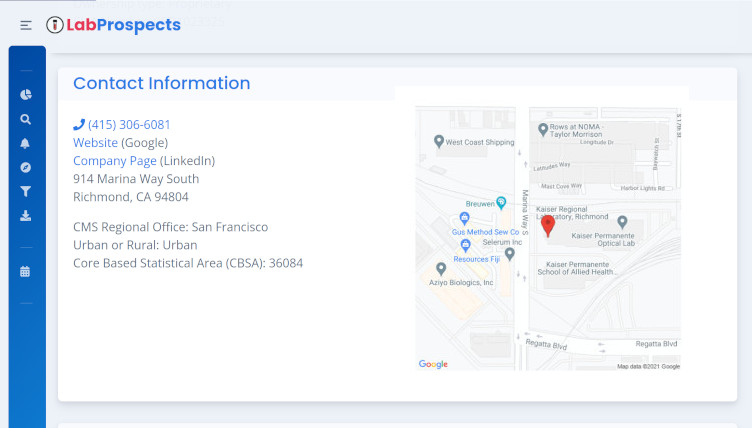Click the phone handset icon
Viewport: 752px width, 428px height.
point(79,125)
